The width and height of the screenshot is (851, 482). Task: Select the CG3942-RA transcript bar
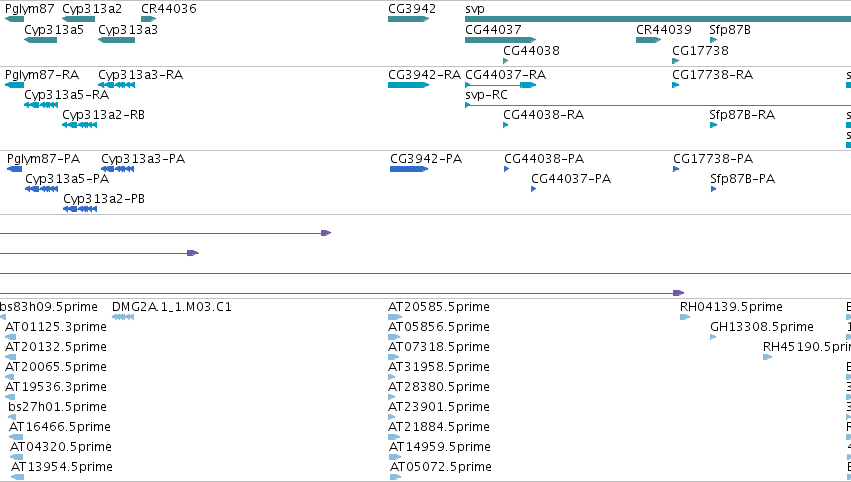click(x=409, y=85)
